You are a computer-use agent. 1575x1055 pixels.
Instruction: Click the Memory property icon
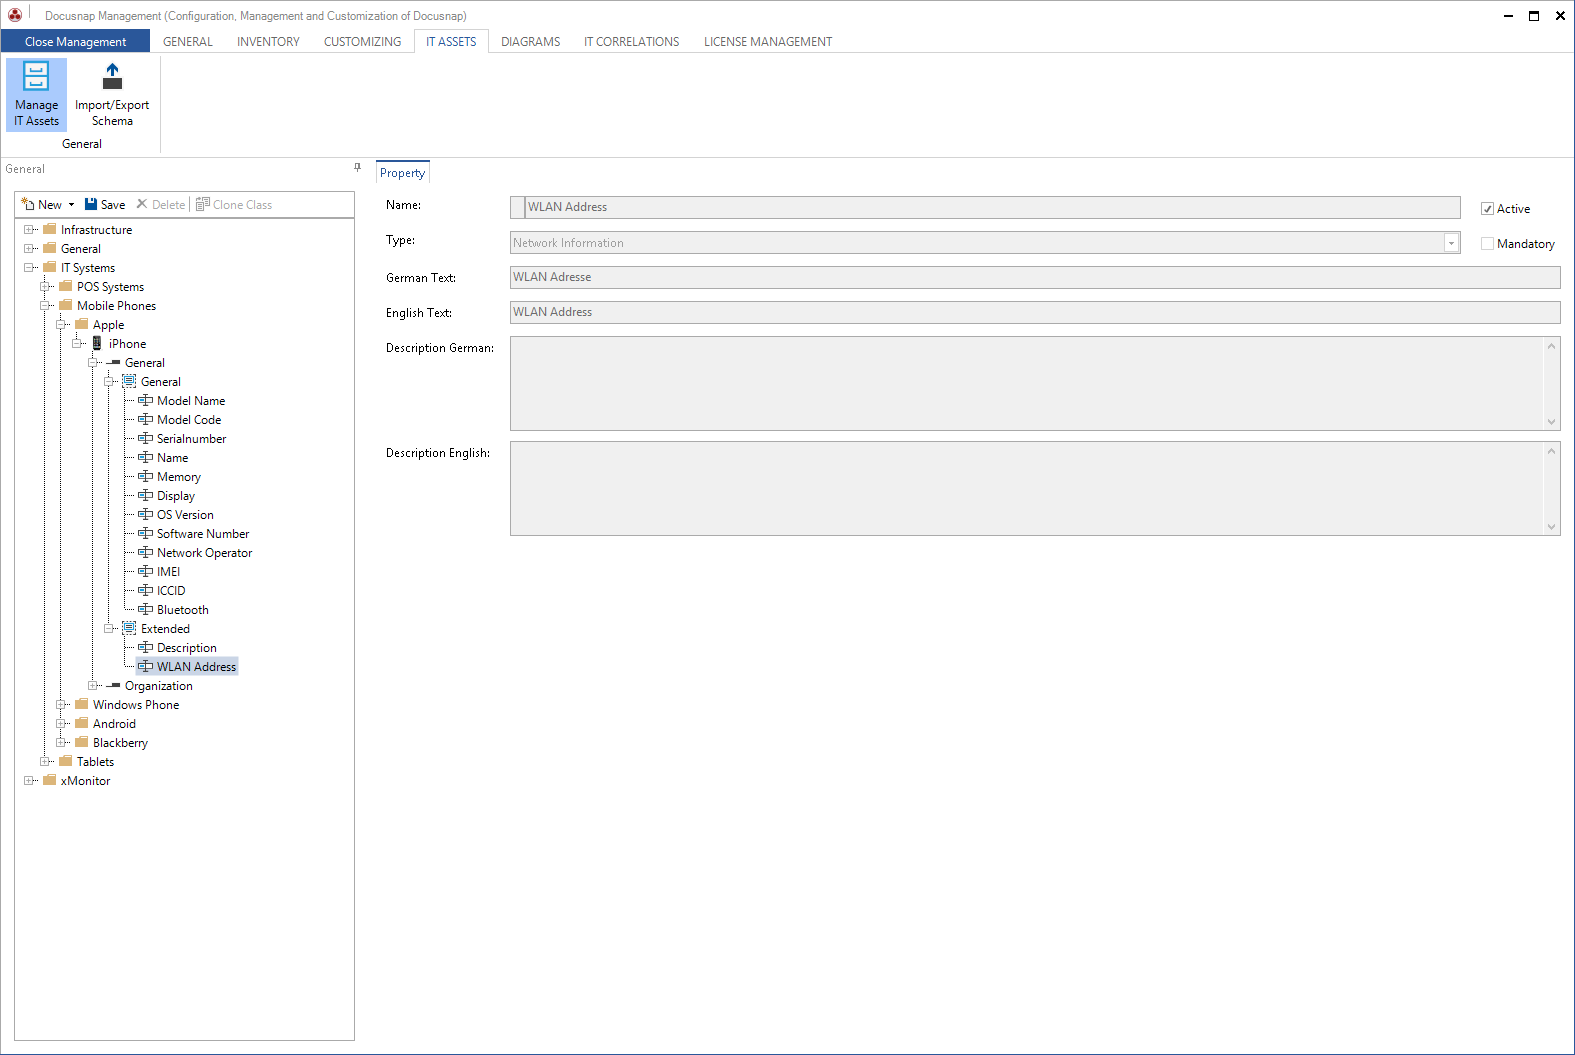coord(146,476)
